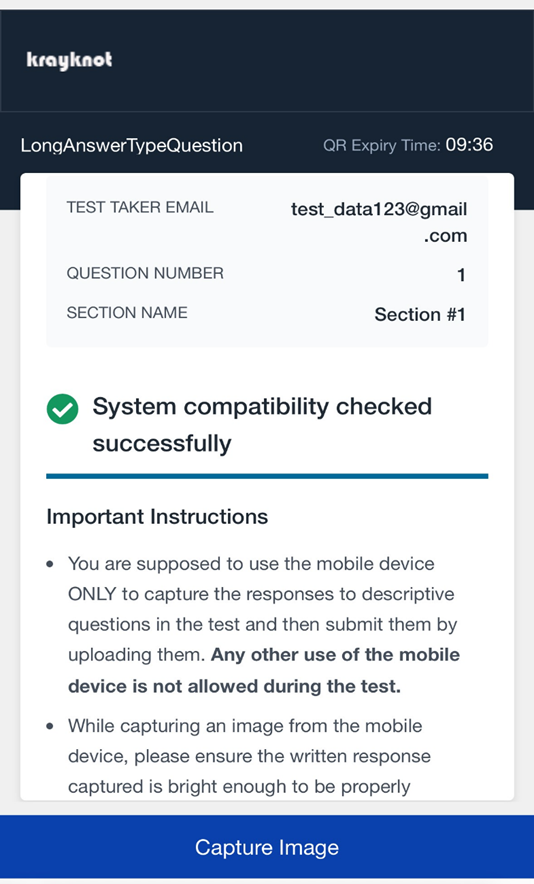
Task: Click the bold mobile device warning text
Action: 264,670
